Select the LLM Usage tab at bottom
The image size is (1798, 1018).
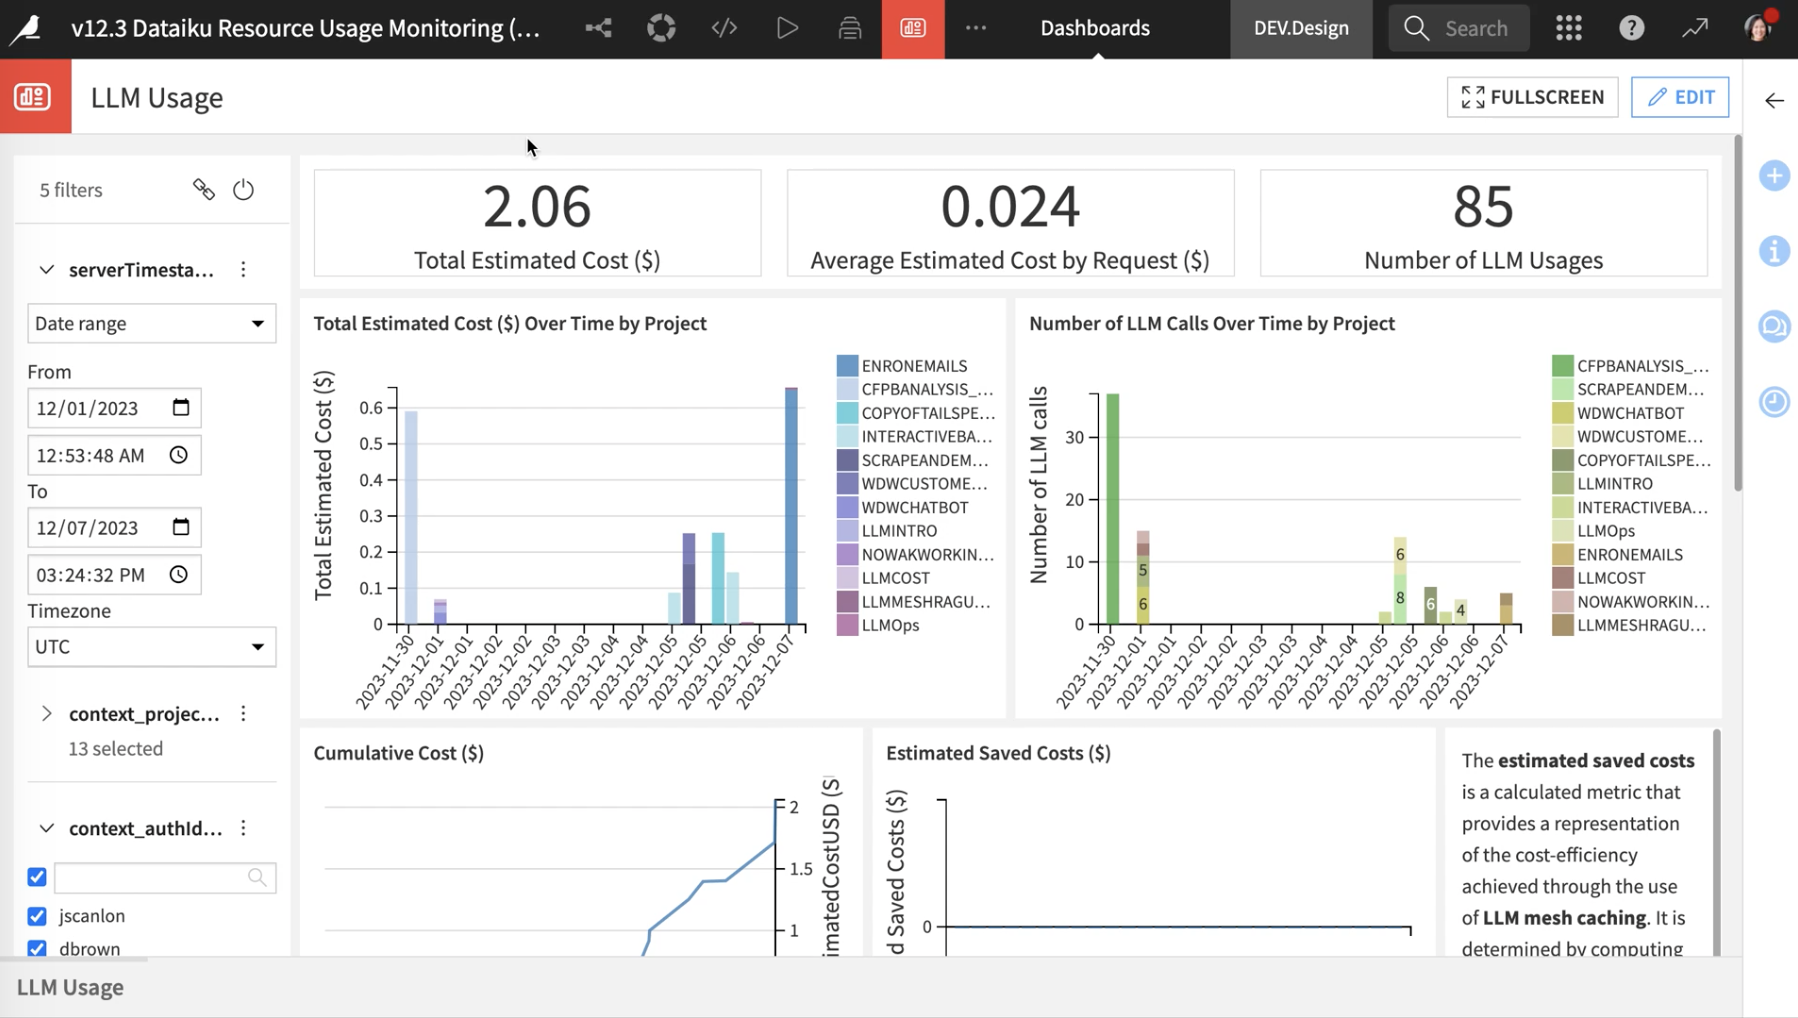[x=70, y=986]
